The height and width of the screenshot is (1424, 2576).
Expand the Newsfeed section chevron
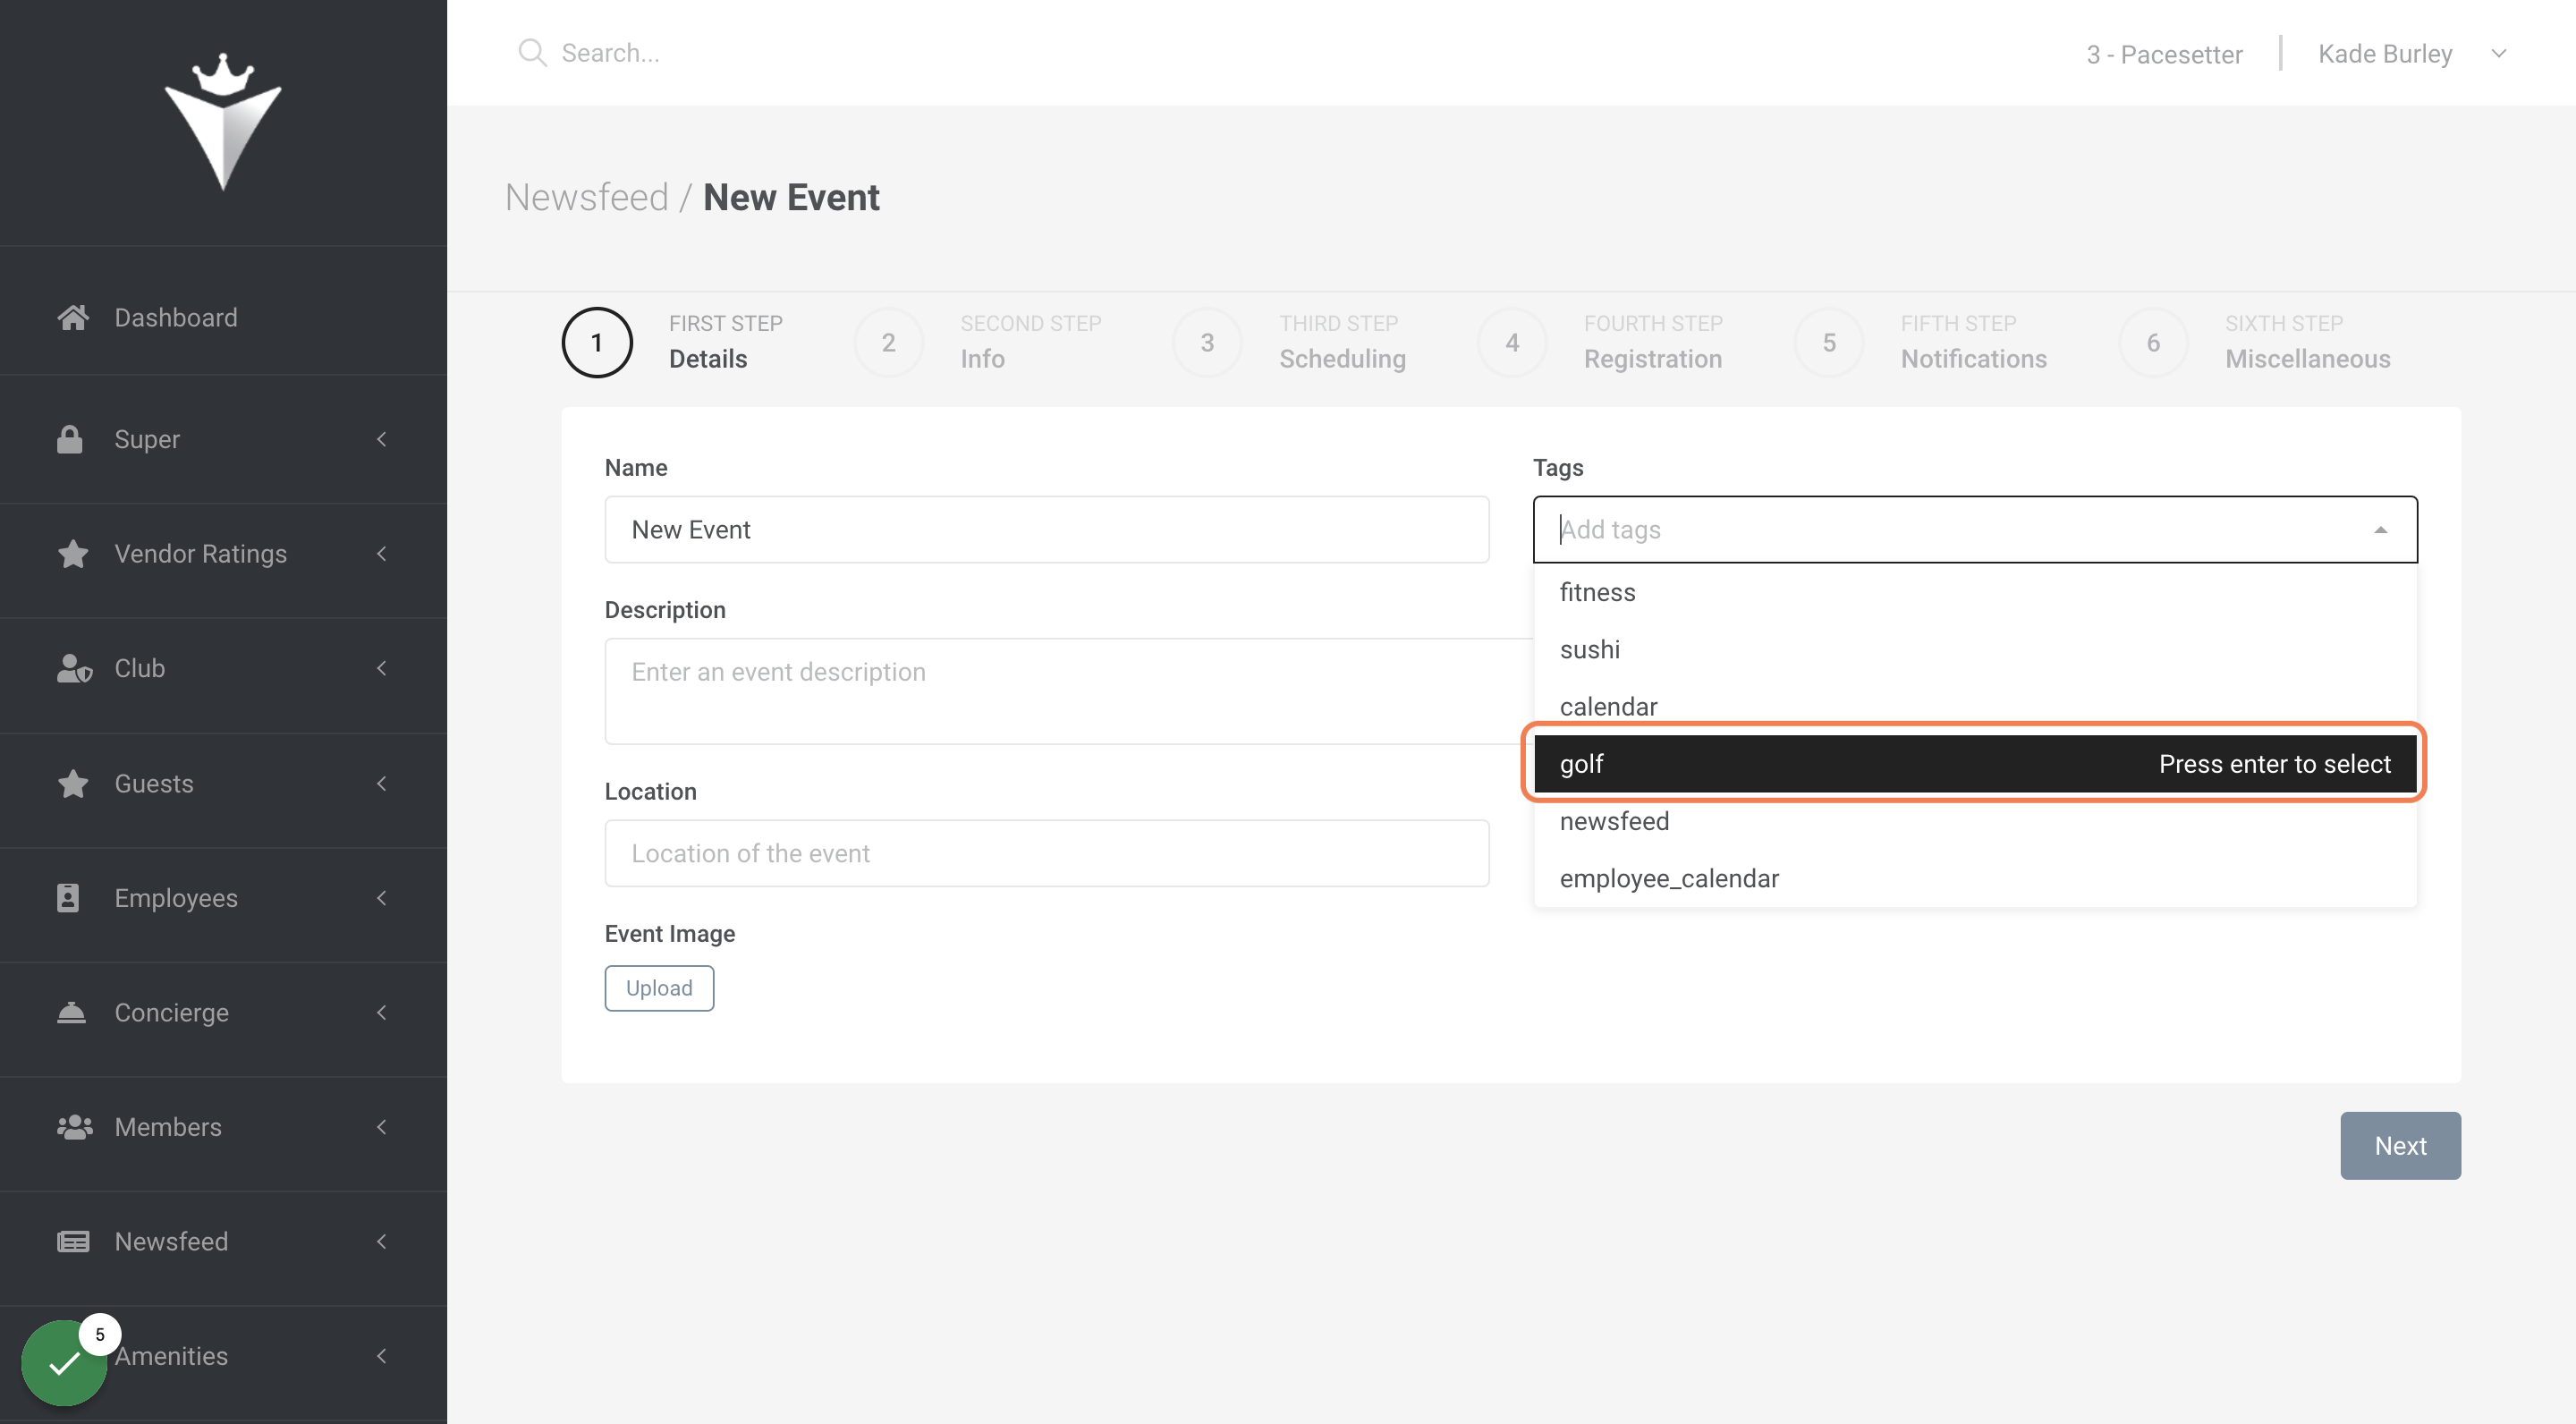[x=381, y=1241]
